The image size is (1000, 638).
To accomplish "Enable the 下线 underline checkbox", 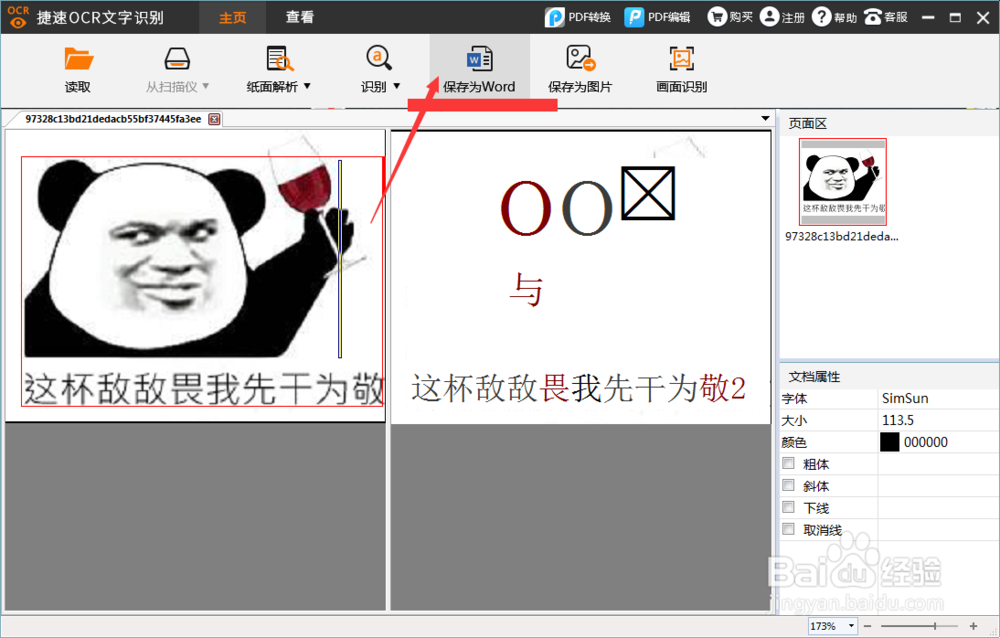I will tap(788, 507).
